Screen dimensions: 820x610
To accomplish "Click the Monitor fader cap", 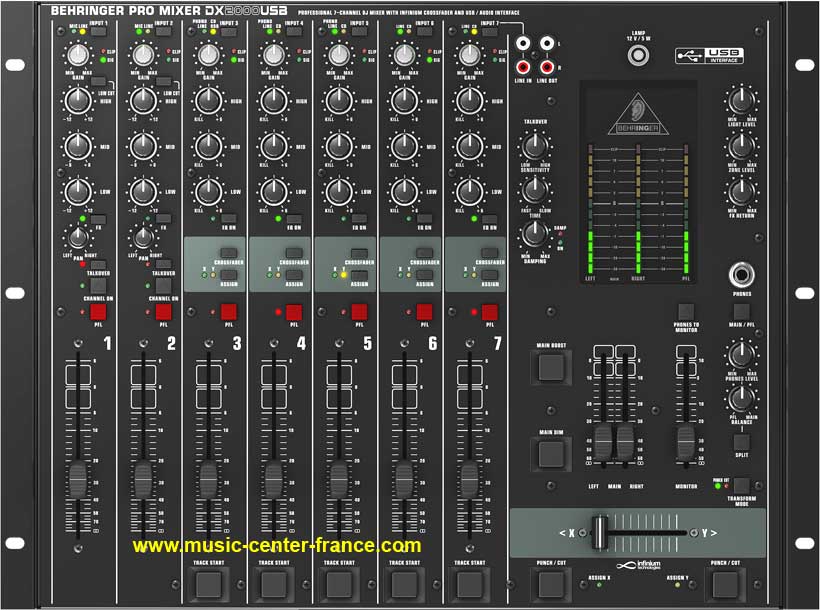I will pyautogui.click(x=686, y=443).
